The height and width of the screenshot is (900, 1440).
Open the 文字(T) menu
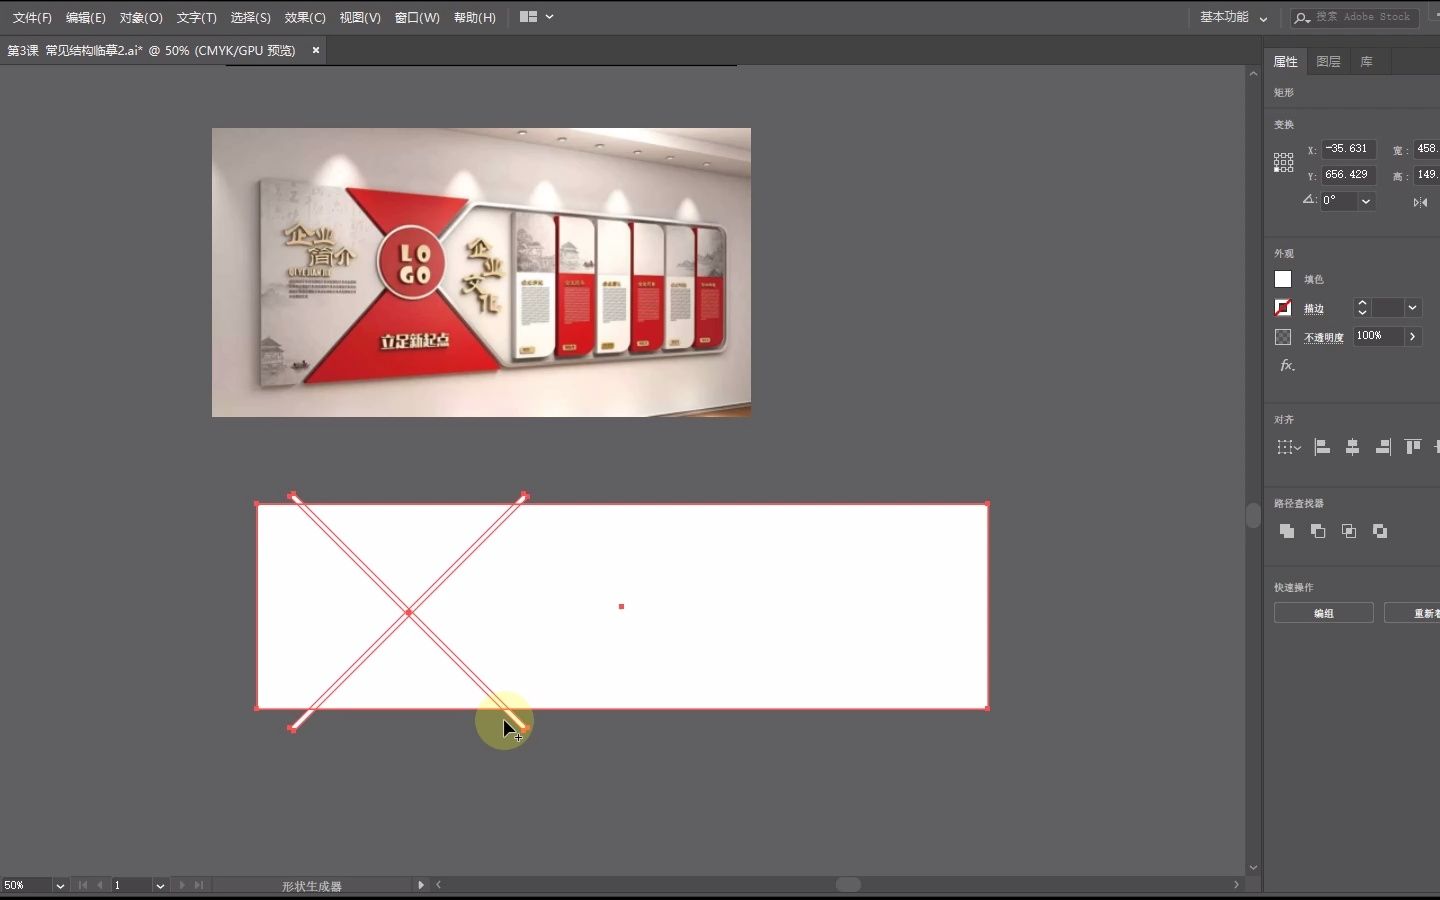pyautogui.click(x=196, y=17)
